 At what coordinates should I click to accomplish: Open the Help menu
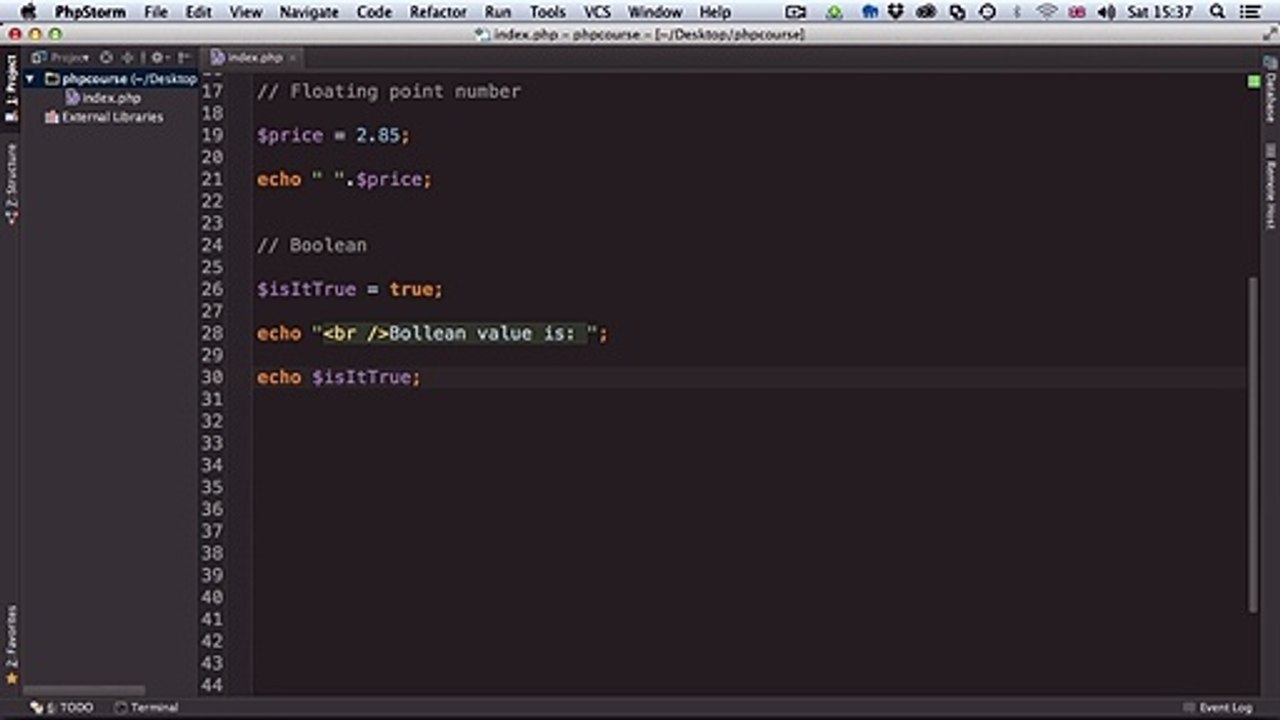pos(715,12)
